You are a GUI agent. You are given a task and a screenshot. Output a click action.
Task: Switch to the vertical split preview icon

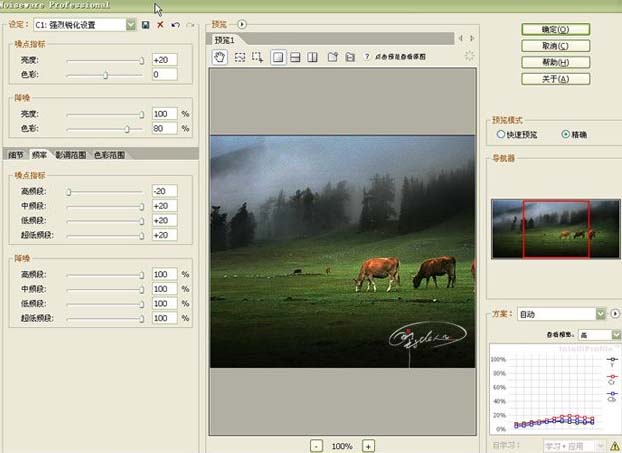[313, 57]
